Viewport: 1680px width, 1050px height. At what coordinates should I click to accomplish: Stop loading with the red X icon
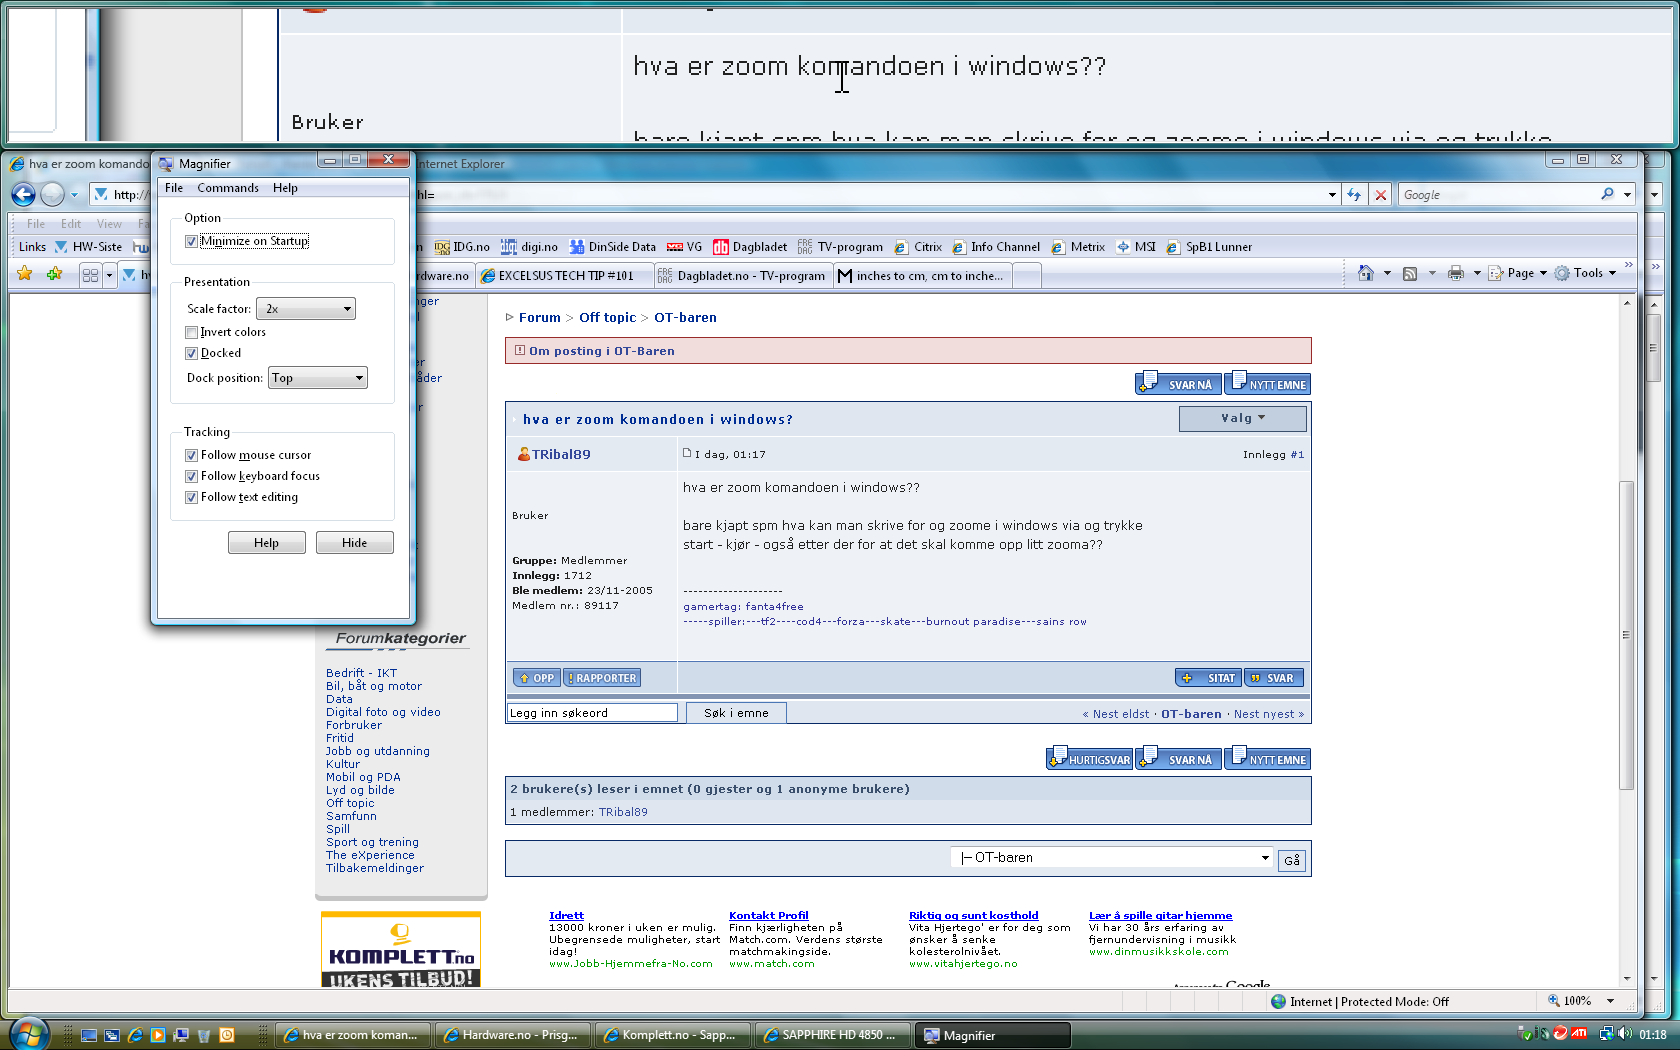click(1381, 195)
